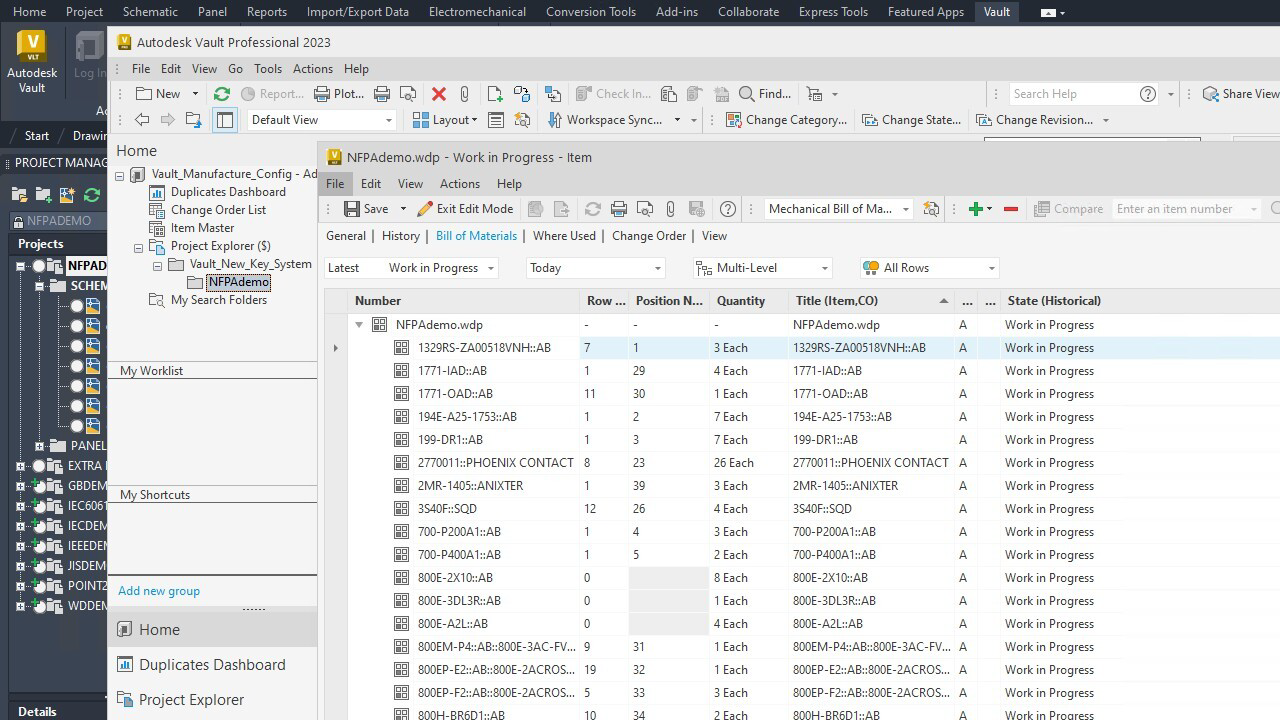Open the Tools menu in Vault
1280x720 pixels.
coord(268,69)
